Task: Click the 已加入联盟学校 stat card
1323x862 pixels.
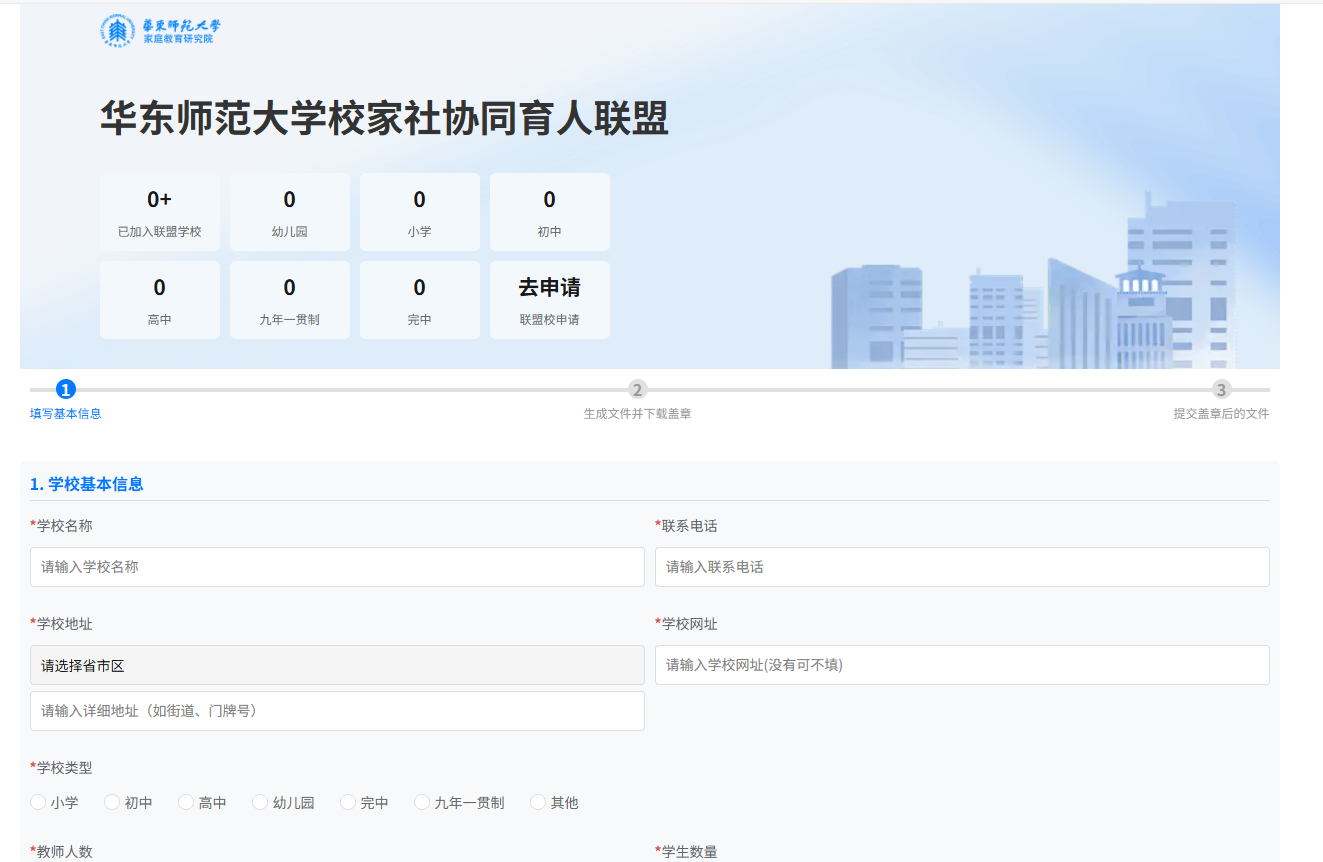Action: [x=160, y=212]
